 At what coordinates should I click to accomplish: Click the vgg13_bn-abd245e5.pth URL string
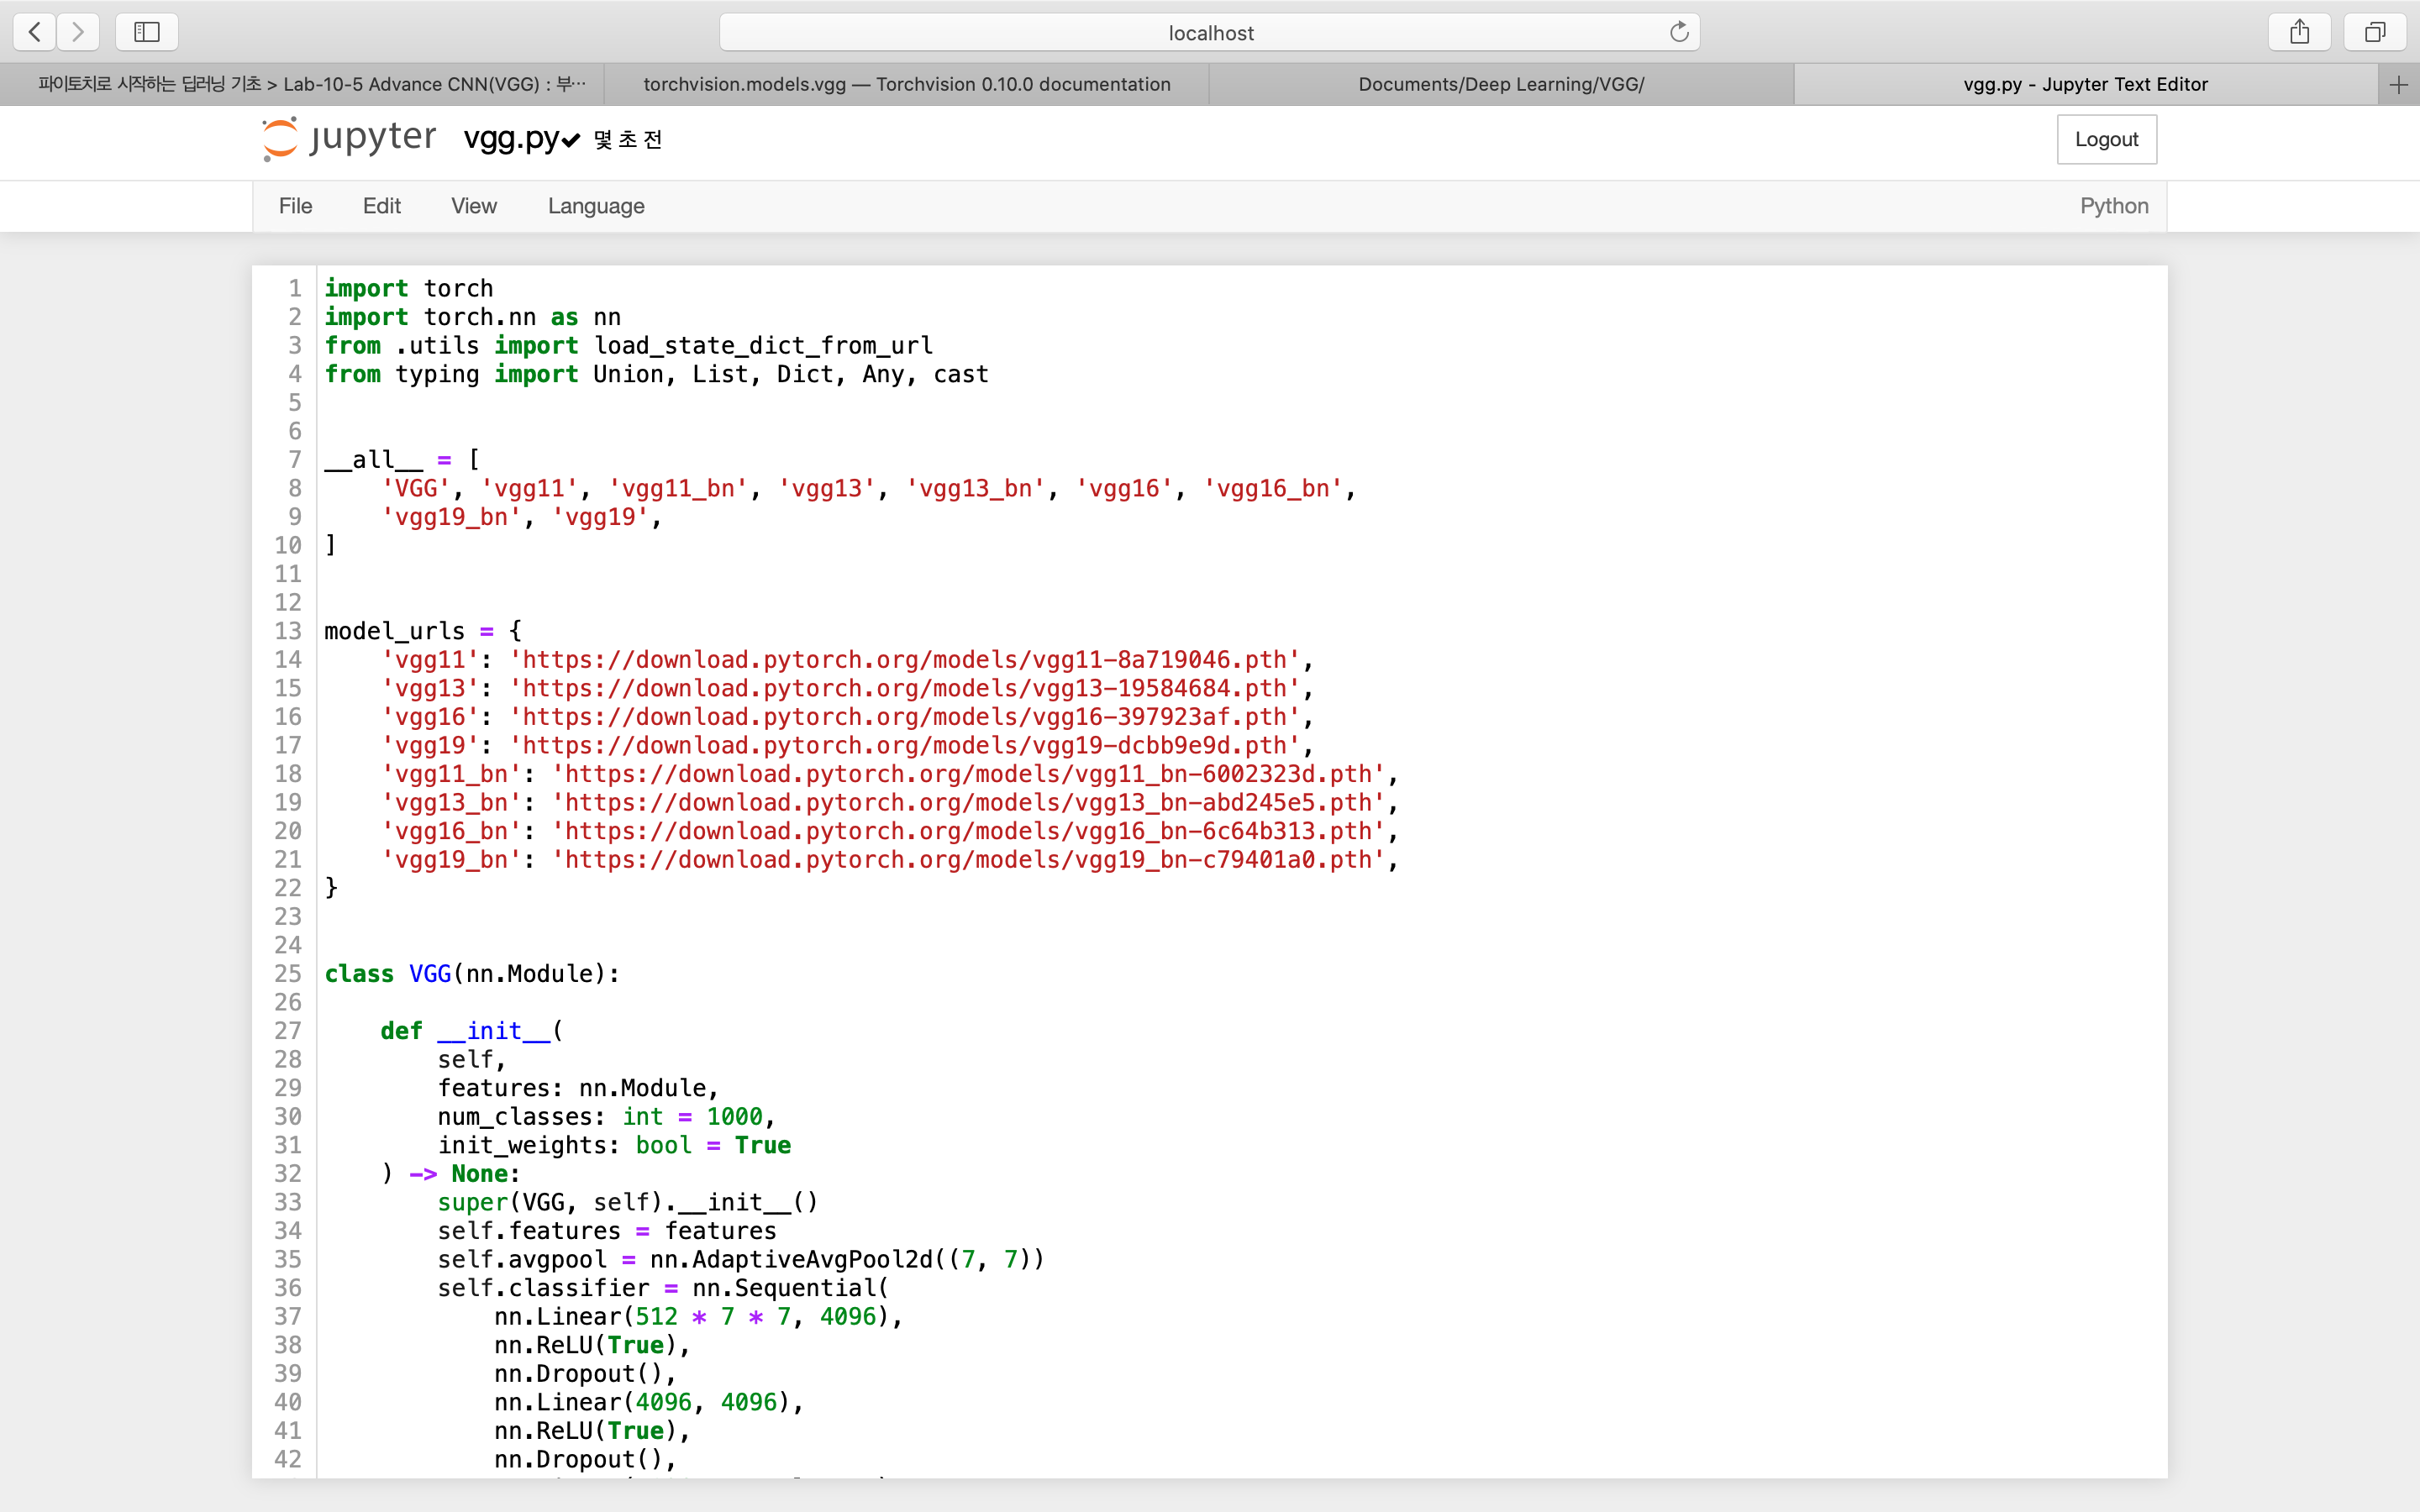pyautogui.click(x=969, y=803)
